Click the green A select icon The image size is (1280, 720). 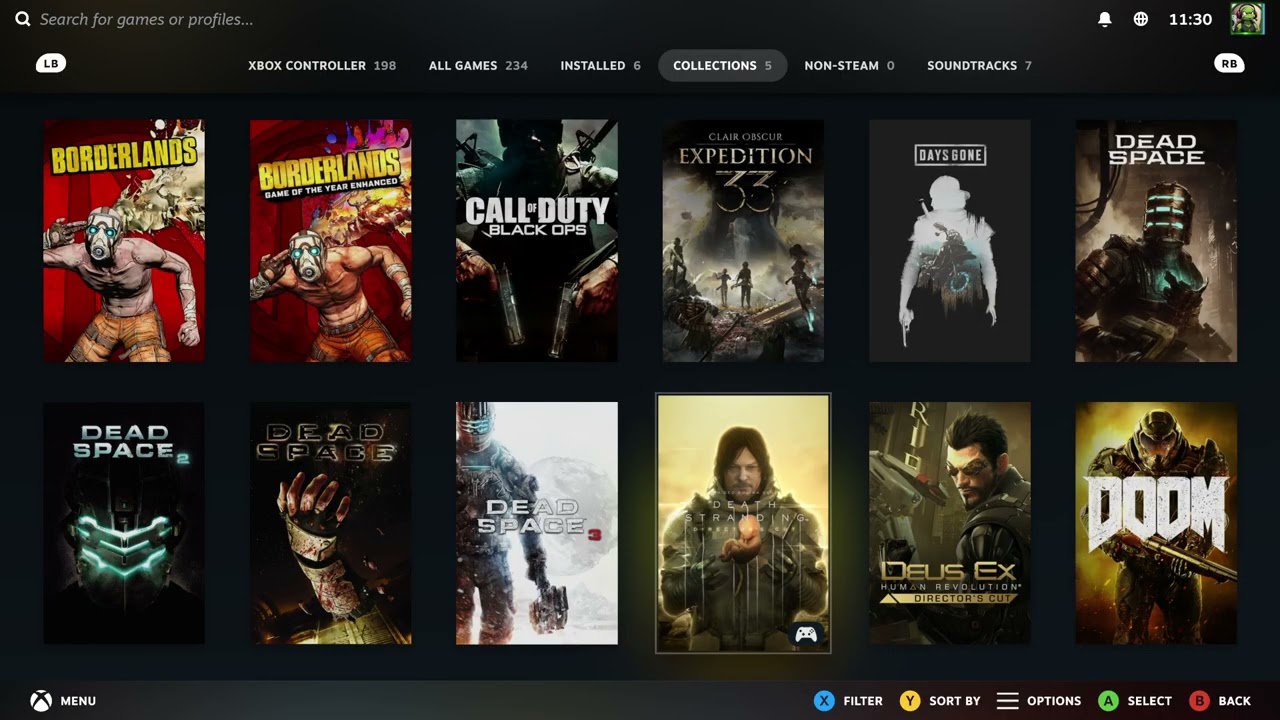tap(1108, 701)
